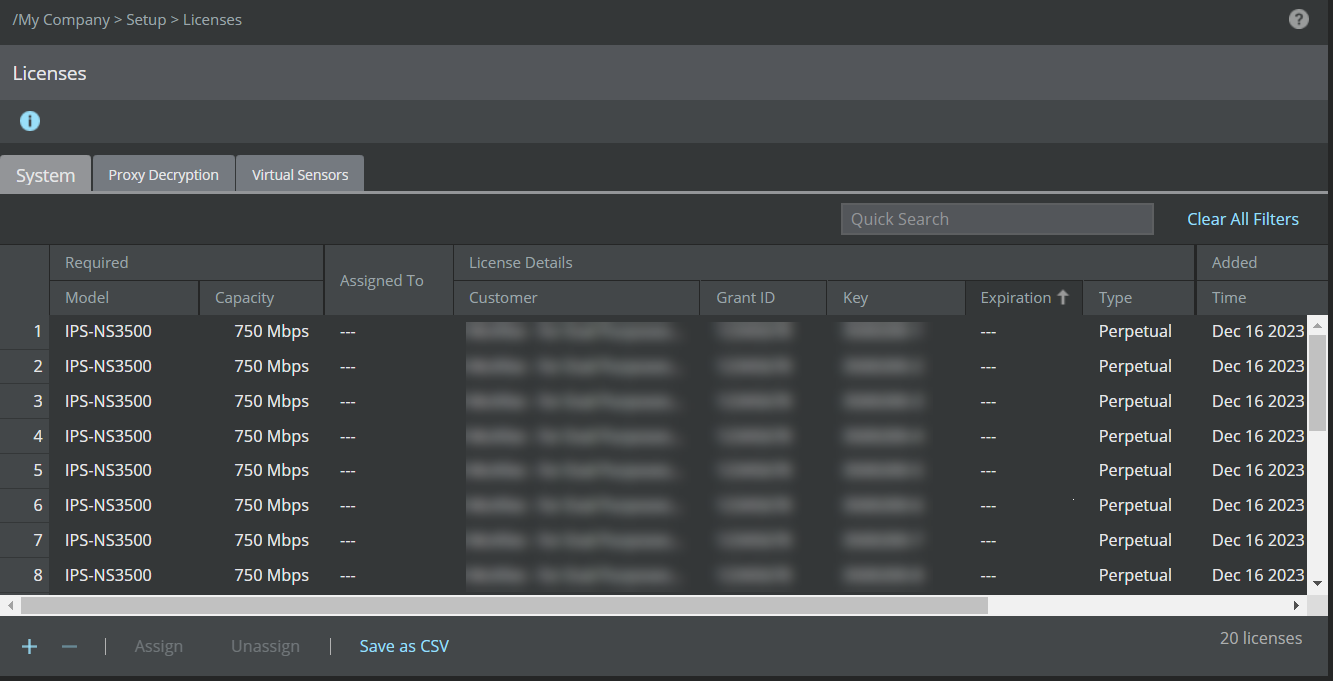The image size is (1333, 681).
Task: Sort by the Time column header
Action: (1262, 297)
